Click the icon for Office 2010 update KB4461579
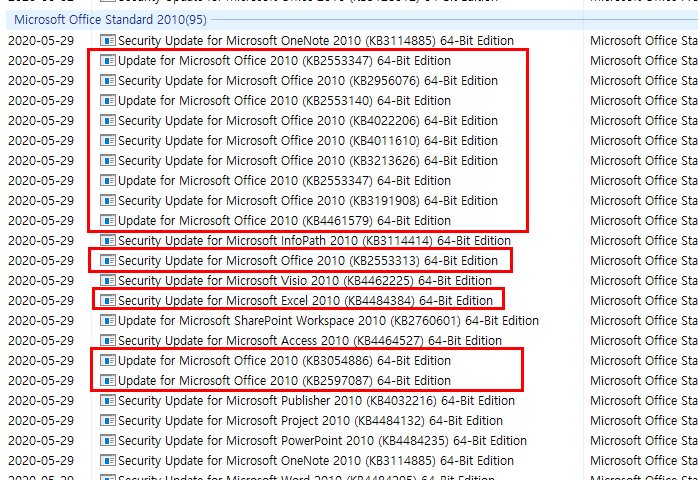 click(108, 221)
